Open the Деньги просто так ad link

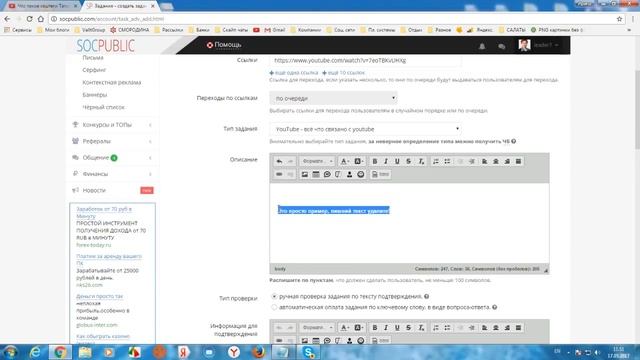coord(99,296)
